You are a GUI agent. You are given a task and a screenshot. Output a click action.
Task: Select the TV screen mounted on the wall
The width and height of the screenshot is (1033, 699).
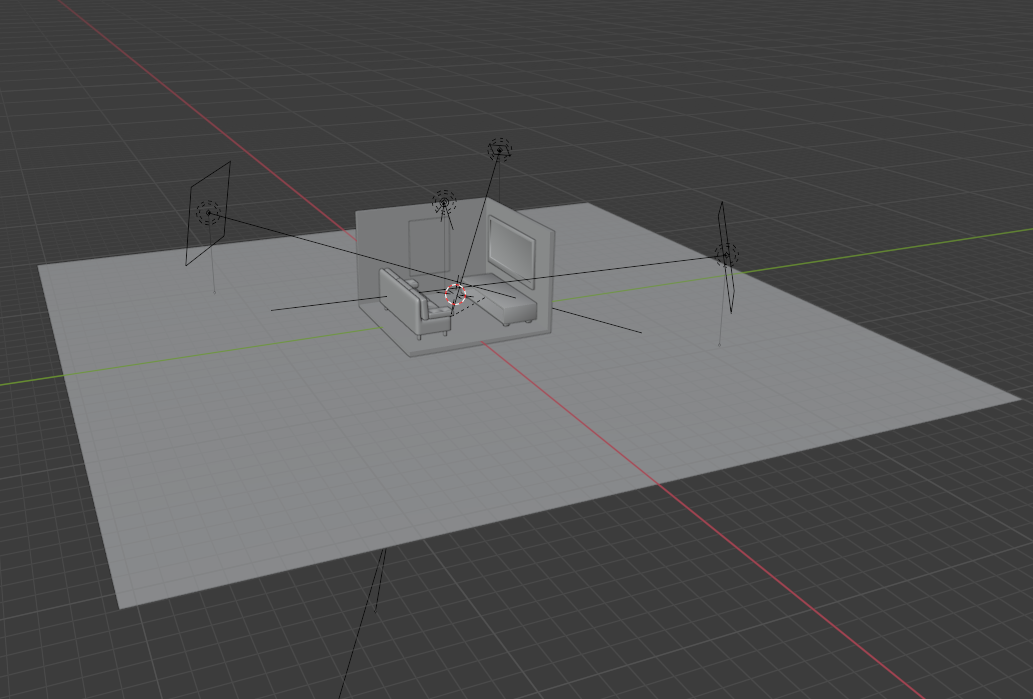point(511,251)
